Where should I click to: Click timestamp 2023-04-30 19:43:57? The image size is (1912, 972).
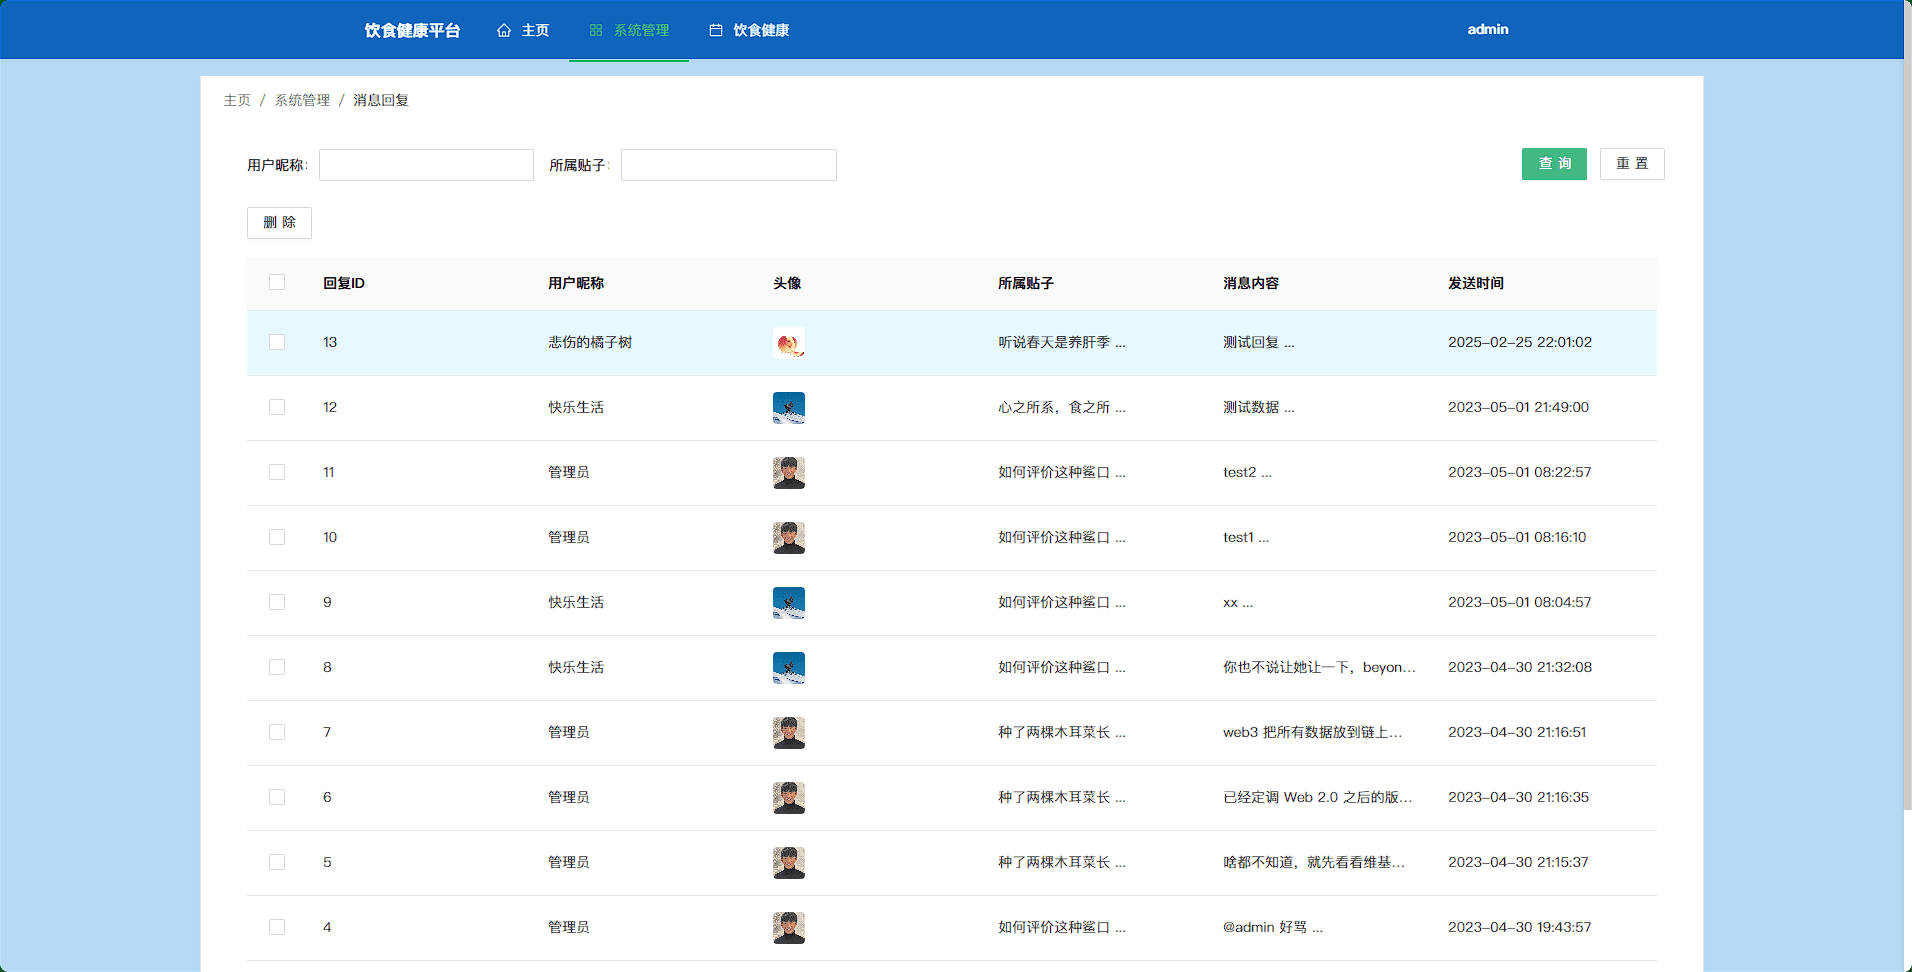click(1520, 927)
